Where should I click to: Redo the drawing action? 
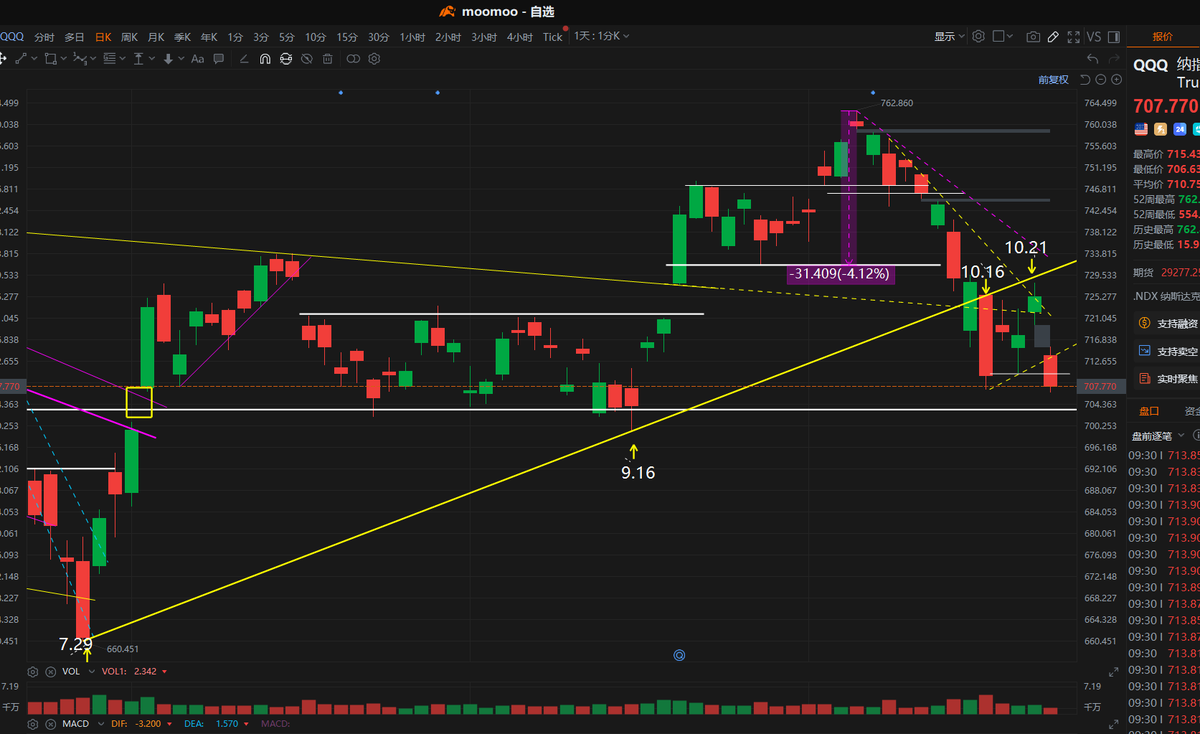[1114, 58]
